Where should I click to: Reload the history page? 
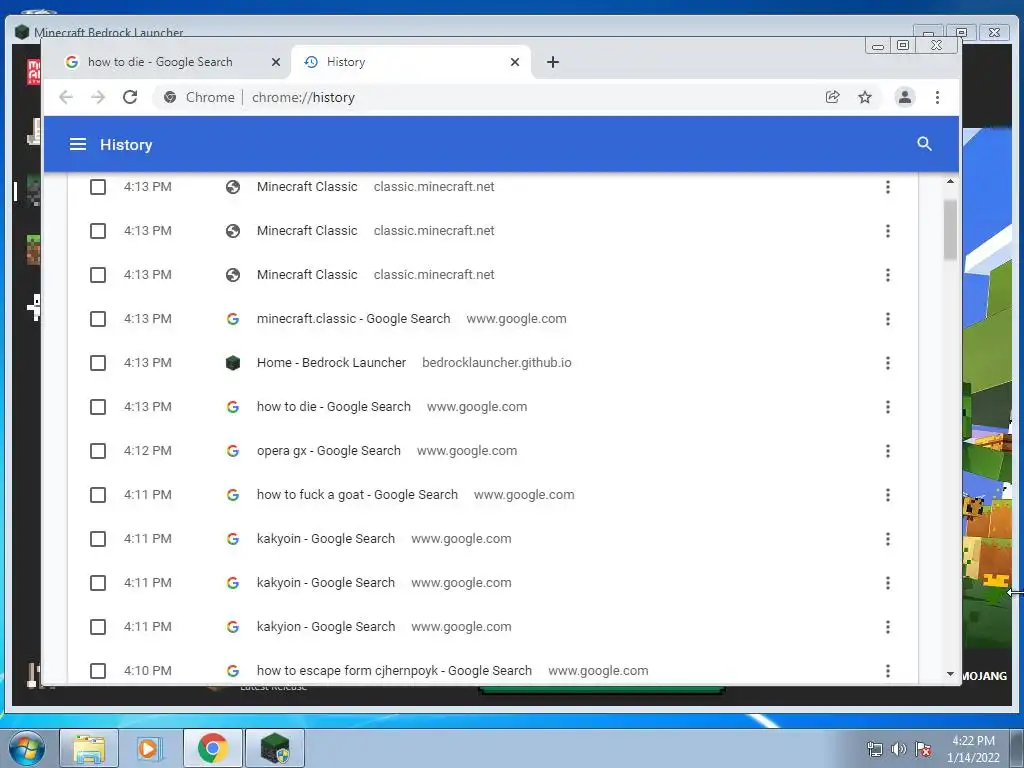click(130, 97)
